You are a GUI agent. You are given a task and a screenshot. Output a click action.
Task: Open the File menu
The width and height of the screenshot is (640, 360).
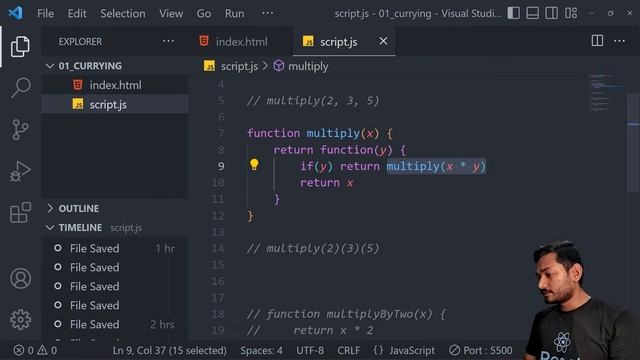pyautogui.click(x=45, y=13)
